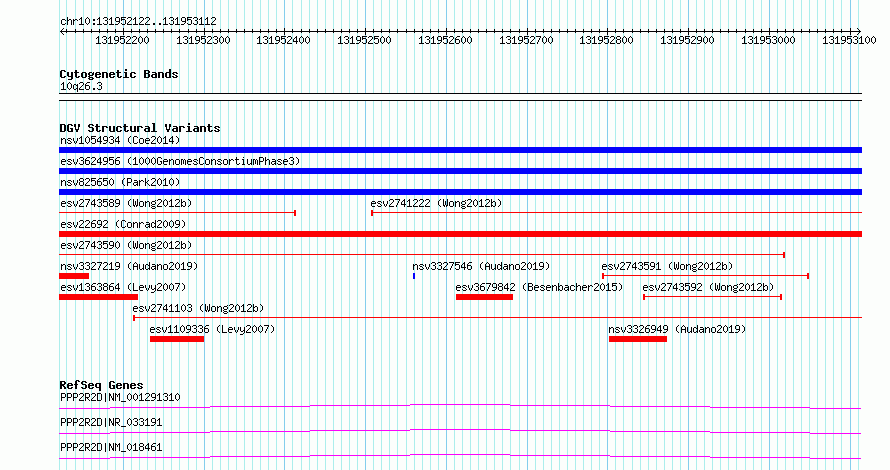
Task: Click the red bar under esv3679842
Action: [x=484, y=297]
